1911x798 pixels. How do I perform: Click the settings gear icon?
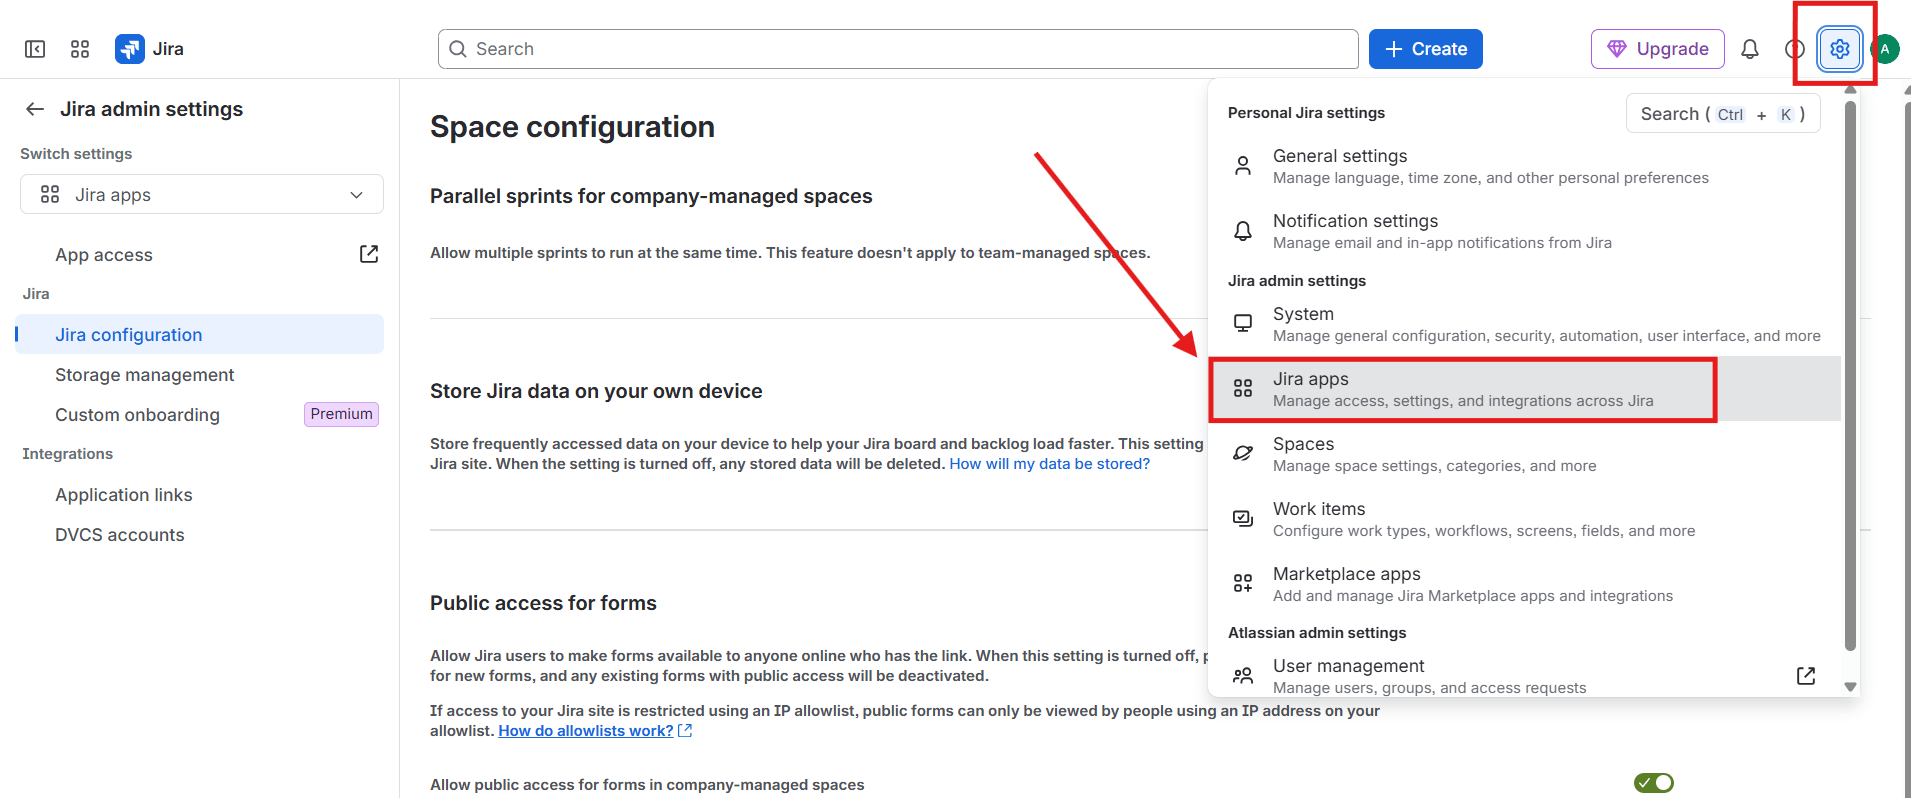(1840, 49)
